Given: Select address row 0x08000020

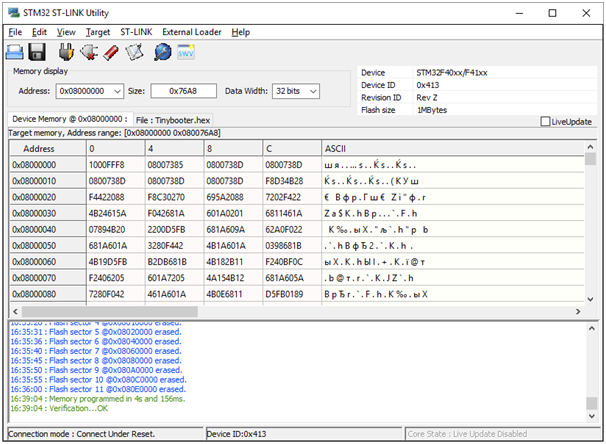Looking at the screenshot, I should click(48, 197).
